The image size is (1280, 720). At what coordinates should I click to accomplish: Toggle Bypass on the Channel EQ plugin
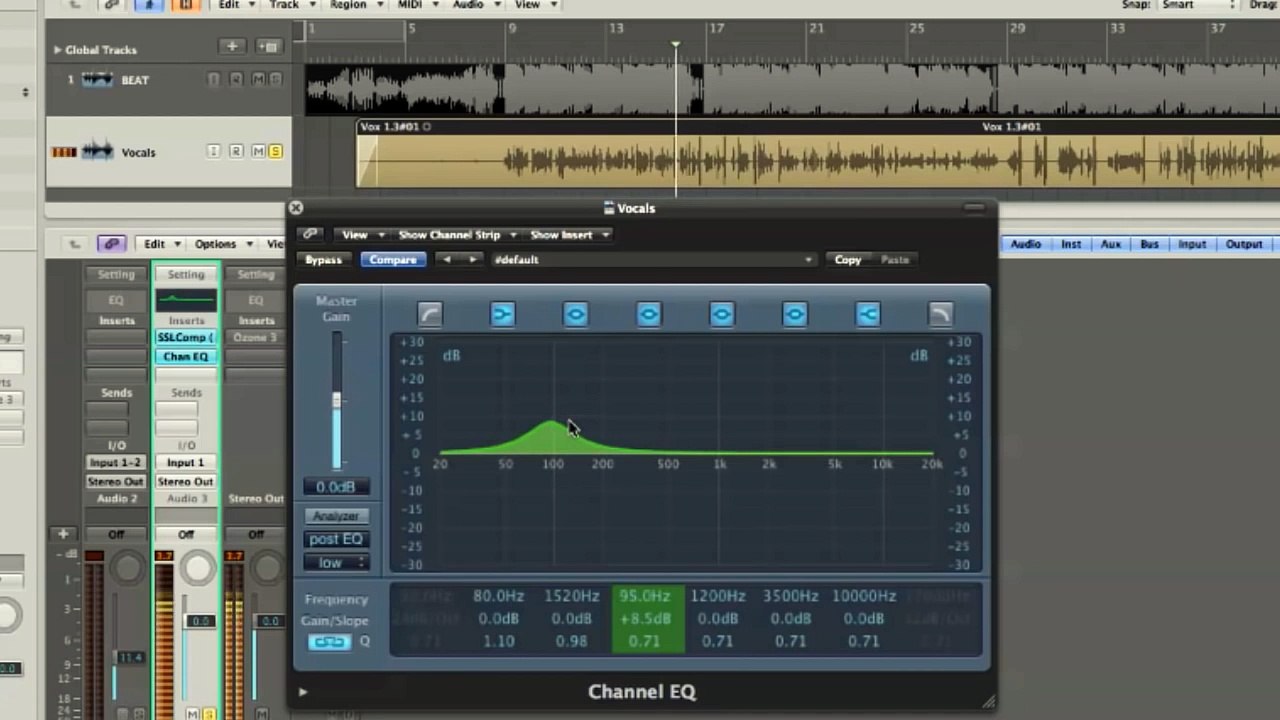[x=323, y=259]
